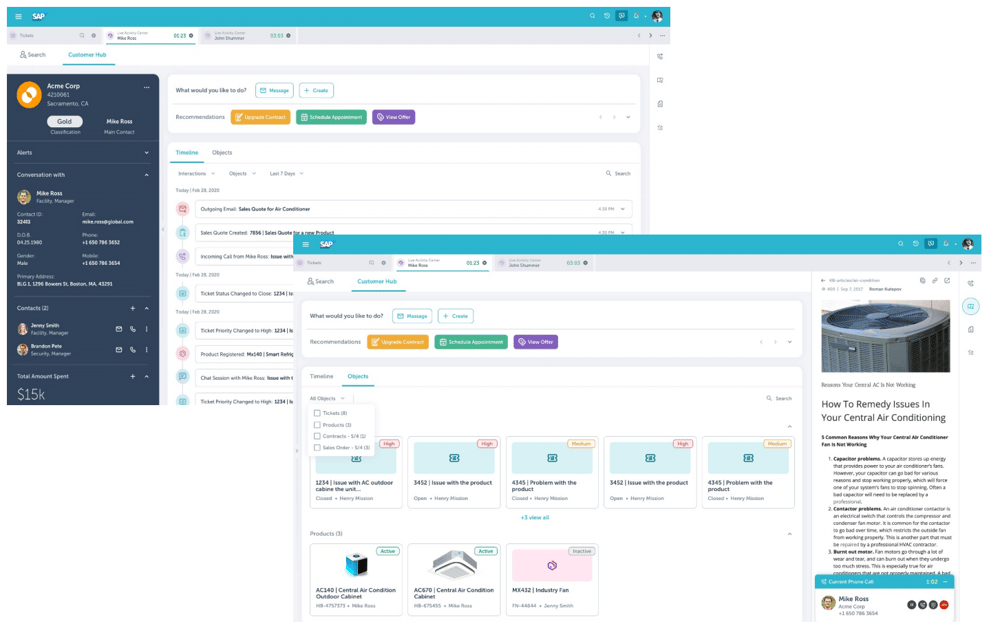Switch to Timeline tab in front window

pyautogui.click(x=321, y=376)
